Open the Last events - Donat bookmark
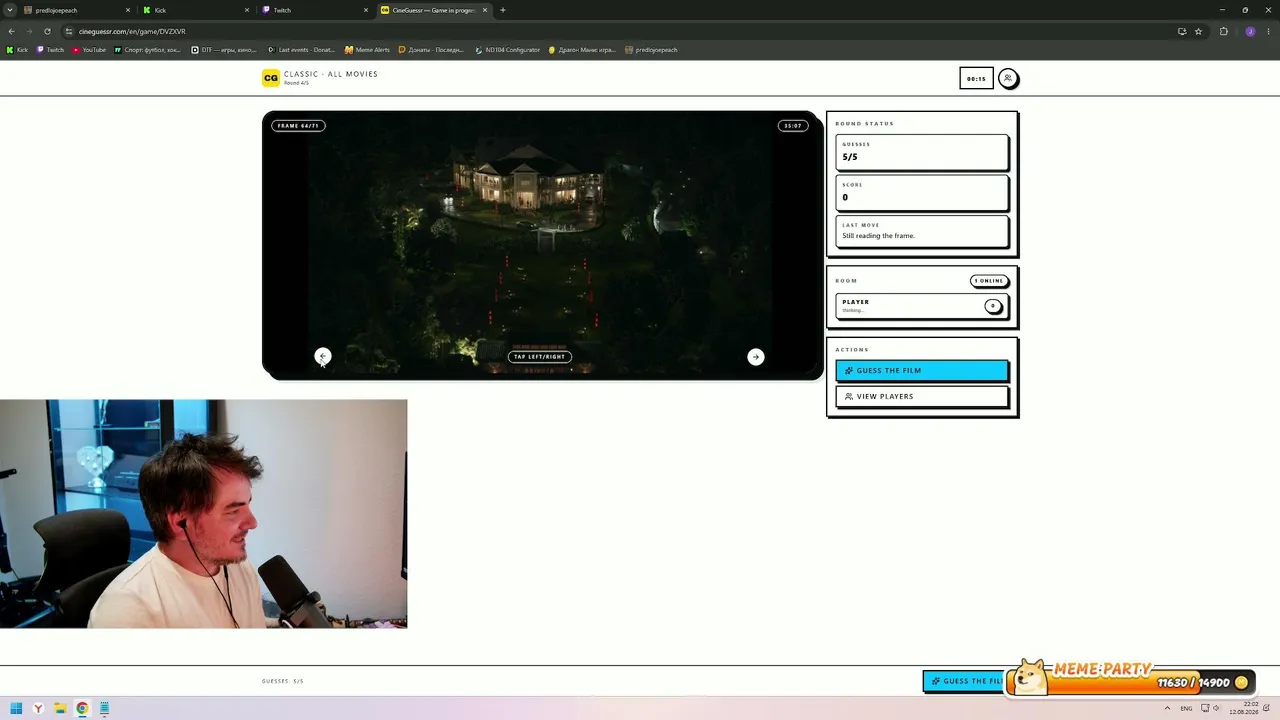 [x=302, y=50]
